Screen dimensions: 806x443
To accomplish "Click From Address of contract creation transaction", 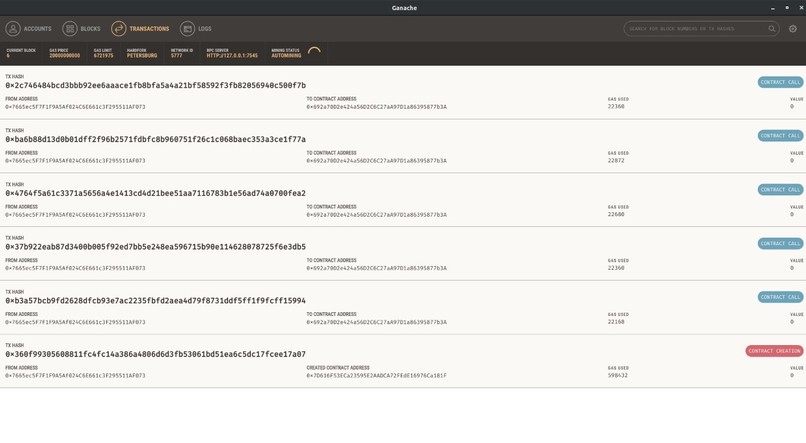I will click(x=75, y=376).
